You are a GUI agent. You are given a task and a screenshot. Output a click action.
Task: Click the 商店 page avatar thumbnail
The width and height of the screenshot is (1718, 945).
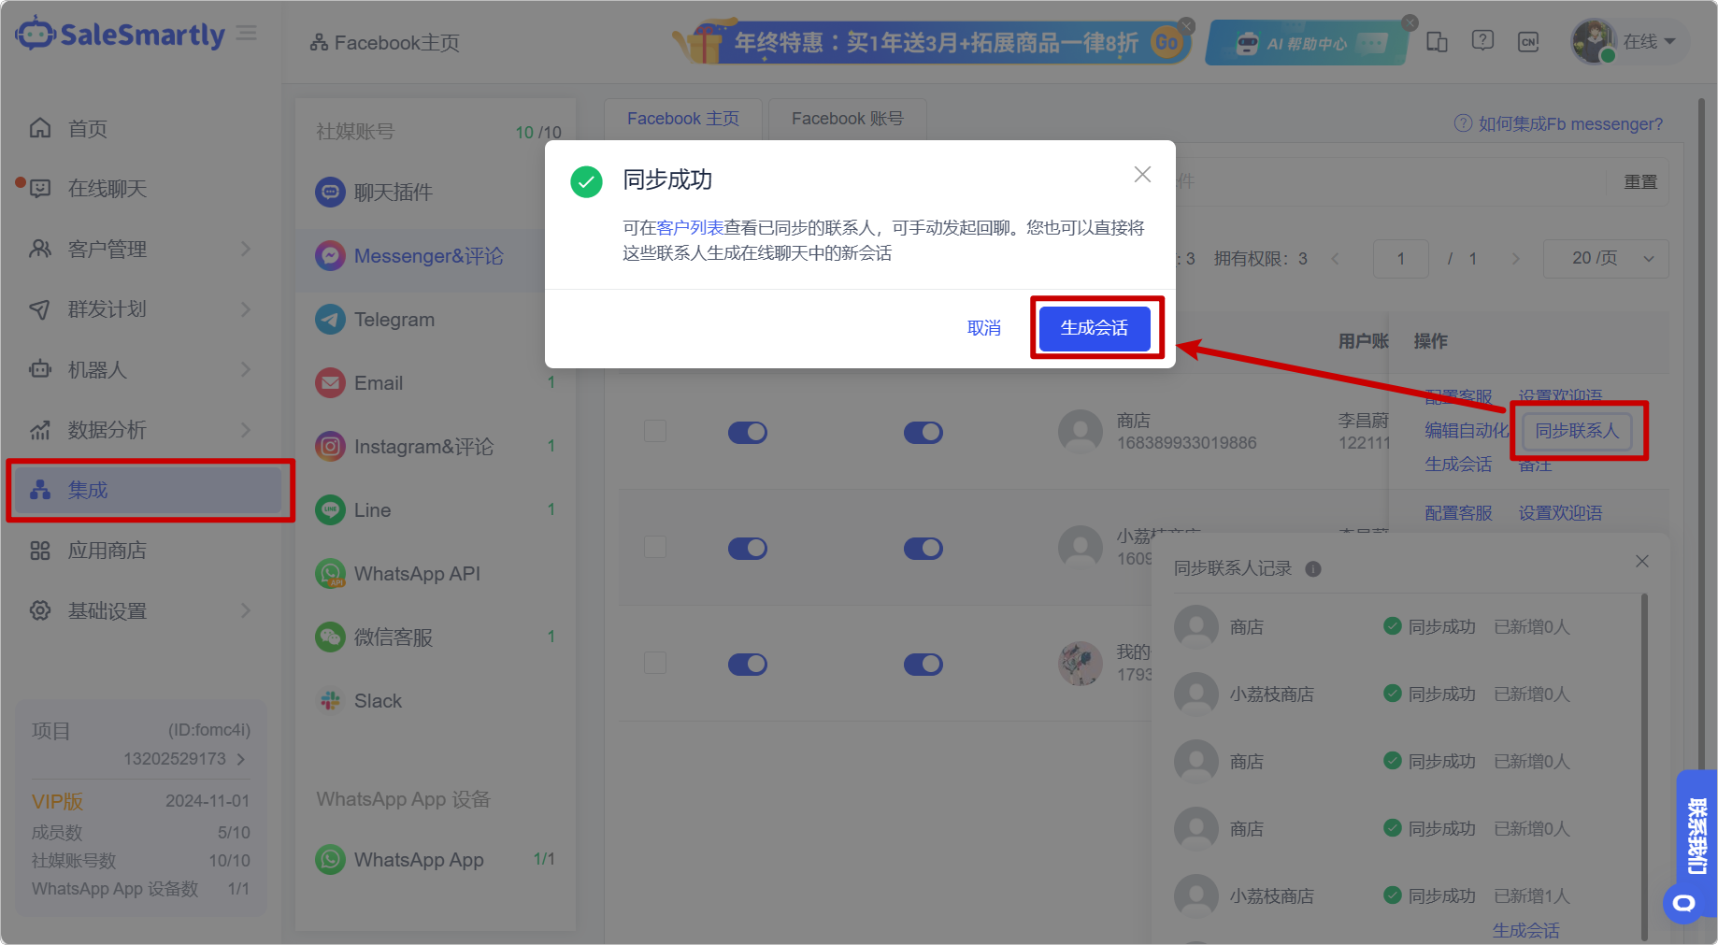point(1080,432)
